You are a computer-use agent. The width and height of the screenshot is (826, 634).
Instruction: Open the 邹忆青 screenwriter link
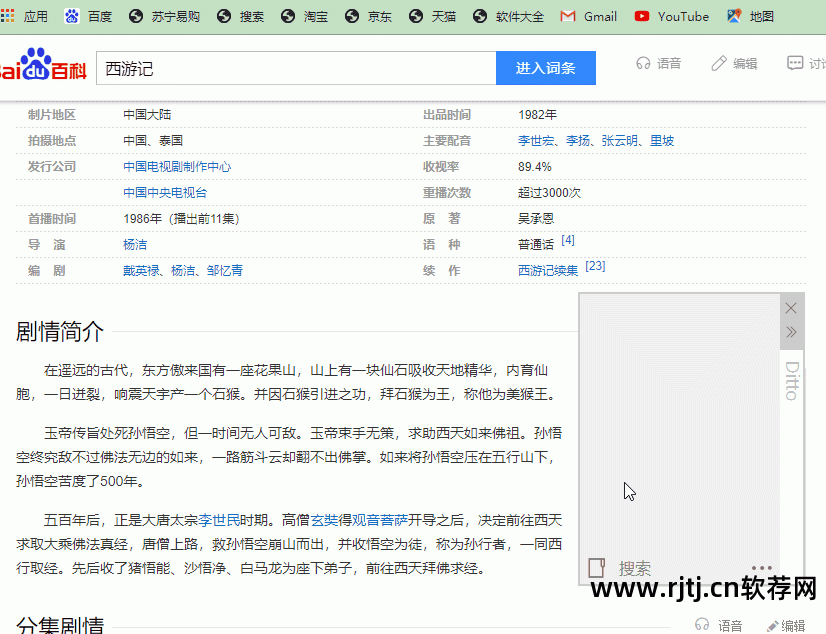(x=225, y=271)
